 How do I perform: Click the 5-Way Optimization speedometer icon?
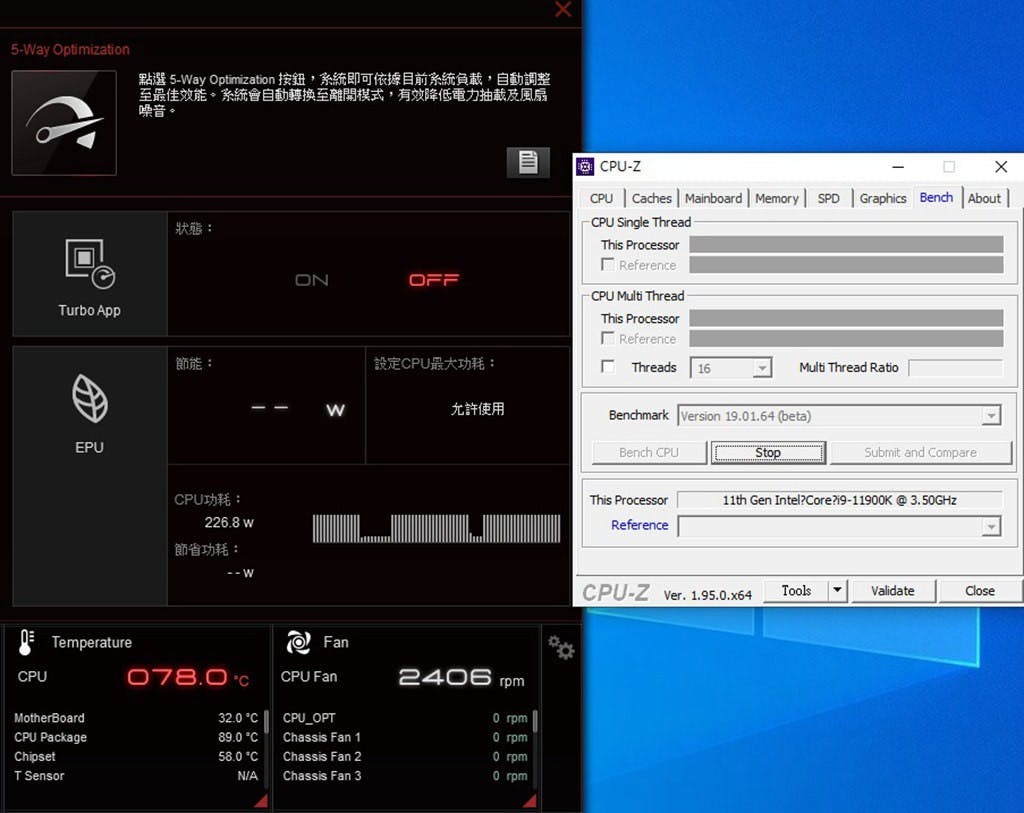coord(64,123)
